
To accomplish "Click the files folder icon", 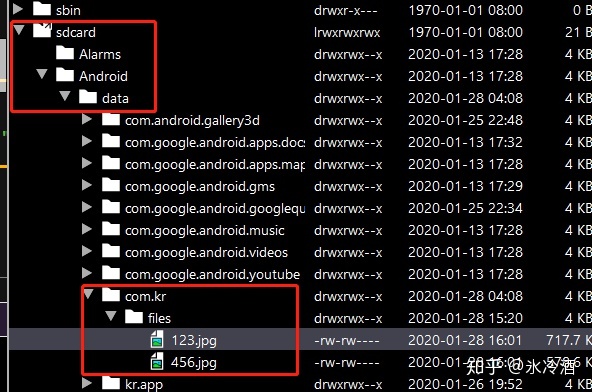I will coord(134,317).
